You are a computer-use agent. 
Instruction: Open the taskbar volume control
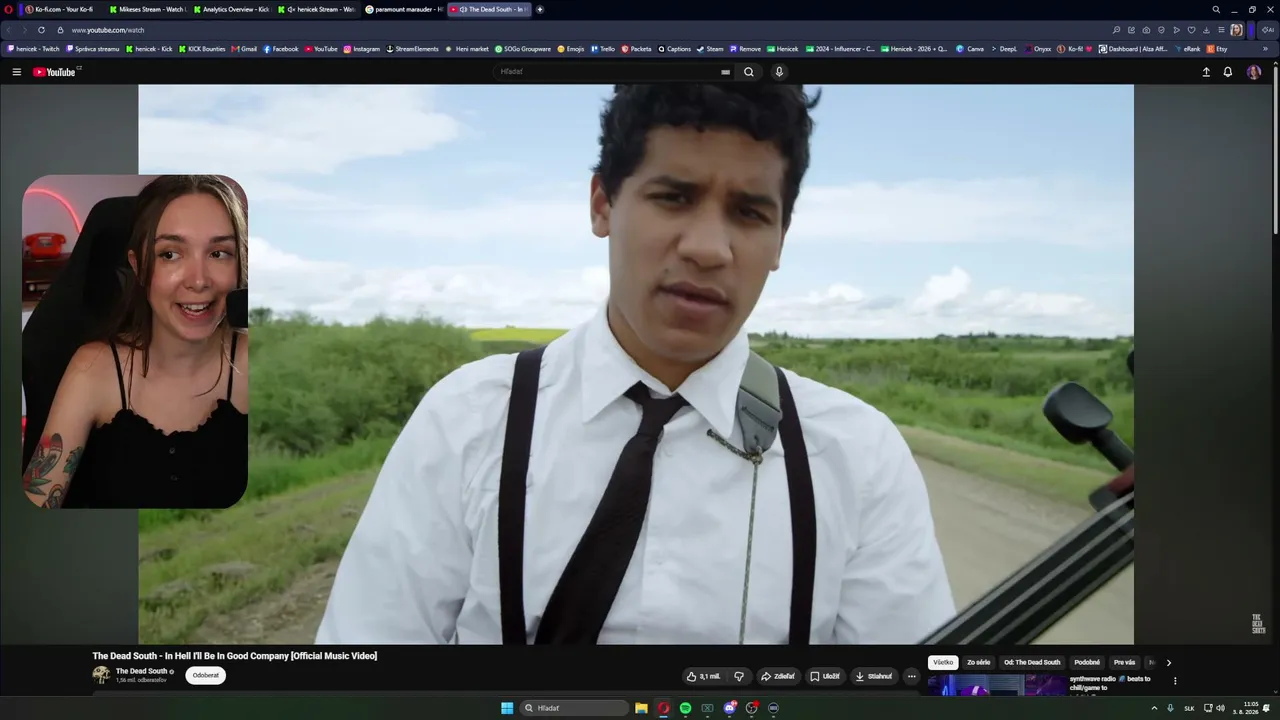[1220, 708]
